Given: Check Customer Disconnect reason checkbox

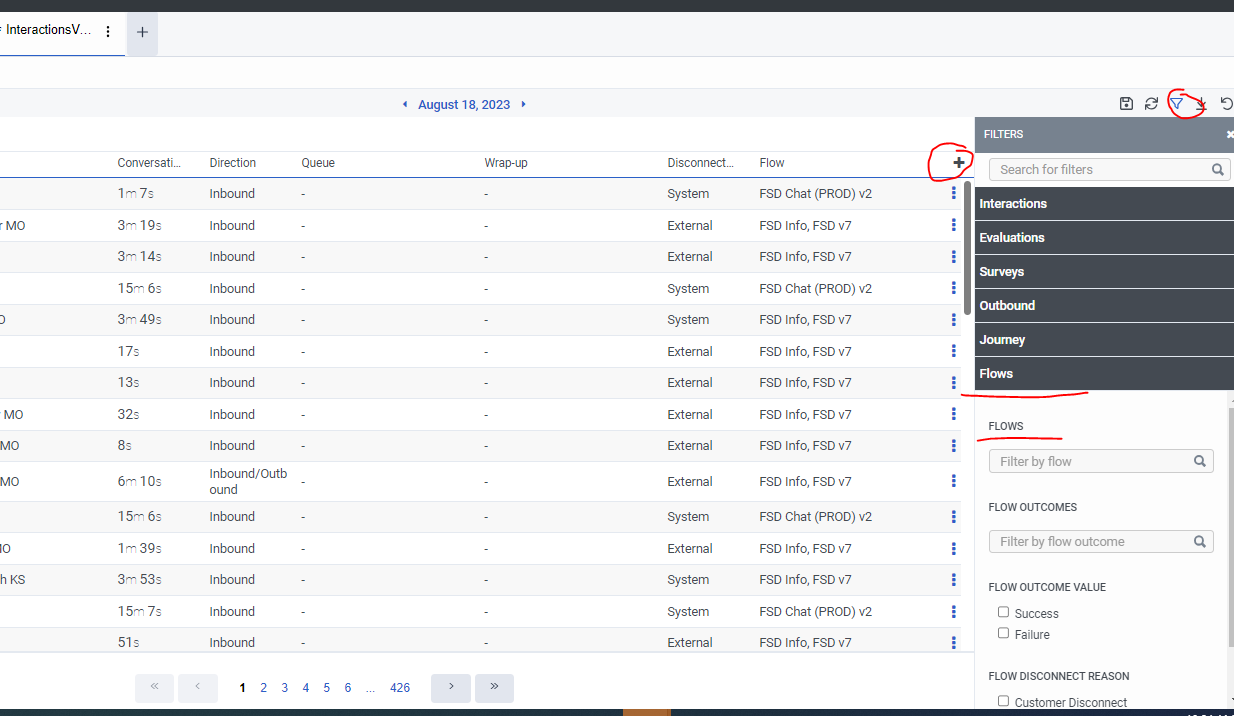Looking at the screenshot, I should click(x=1003, y=701).
